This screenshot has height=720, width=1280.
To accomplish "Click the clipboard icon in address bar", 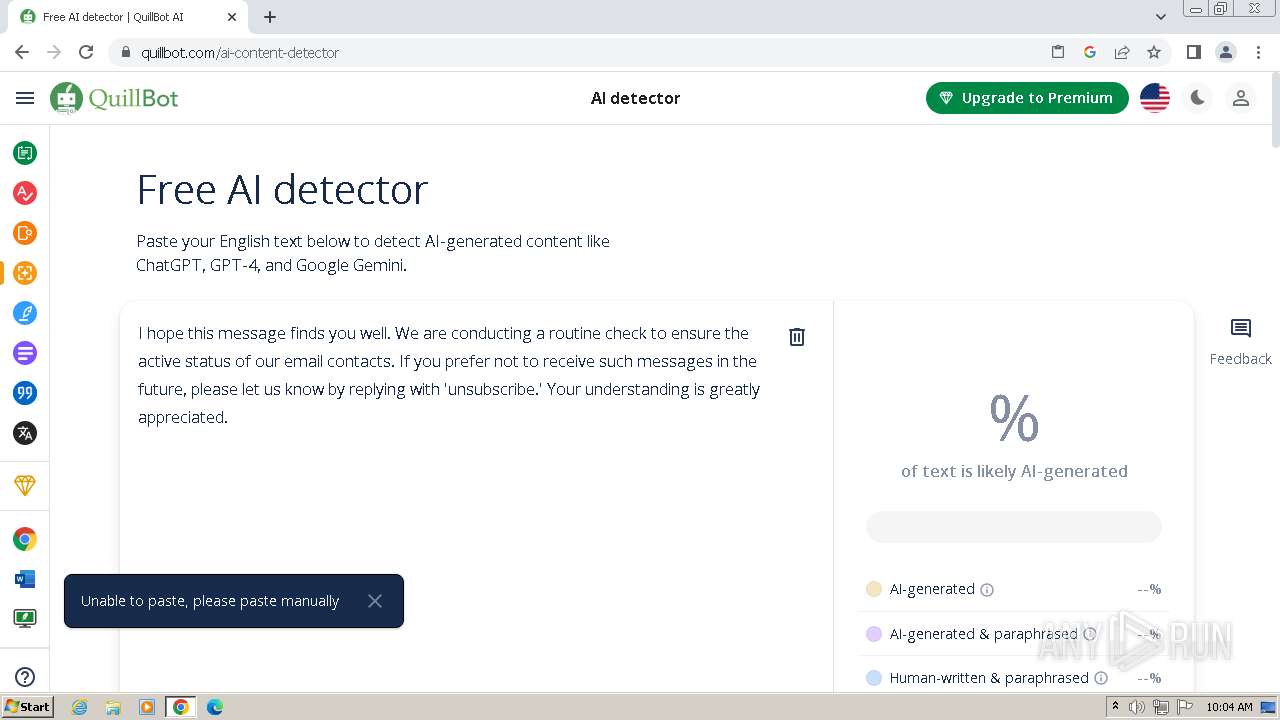I will 1058,52.
